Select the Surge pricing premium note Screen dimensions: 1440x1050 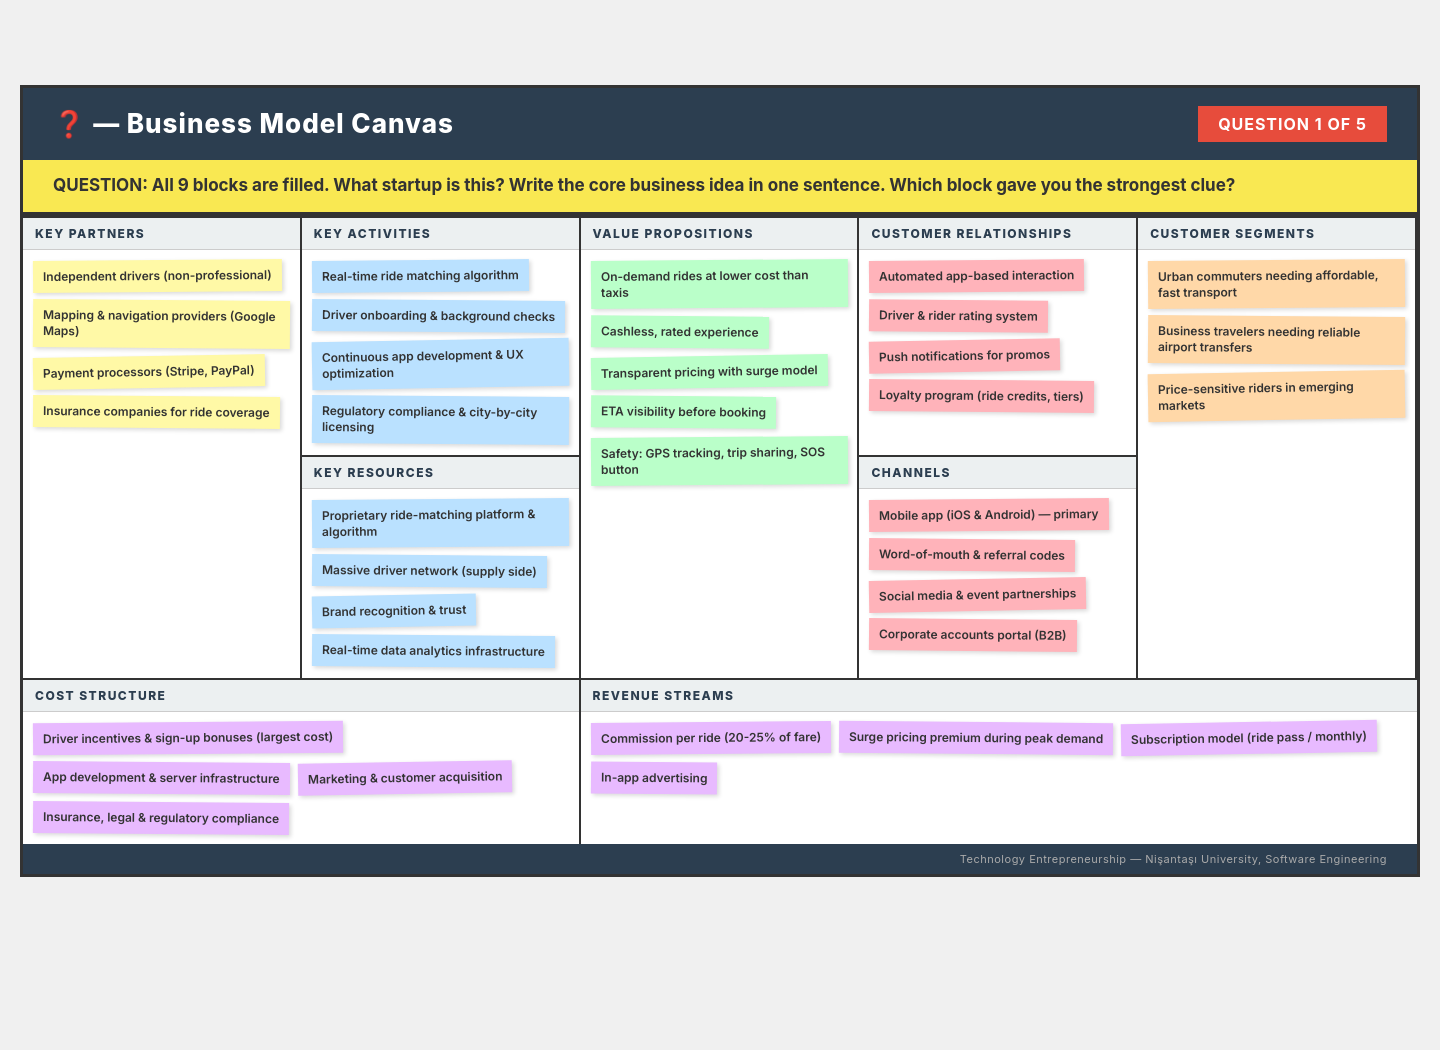click(976, 738)
